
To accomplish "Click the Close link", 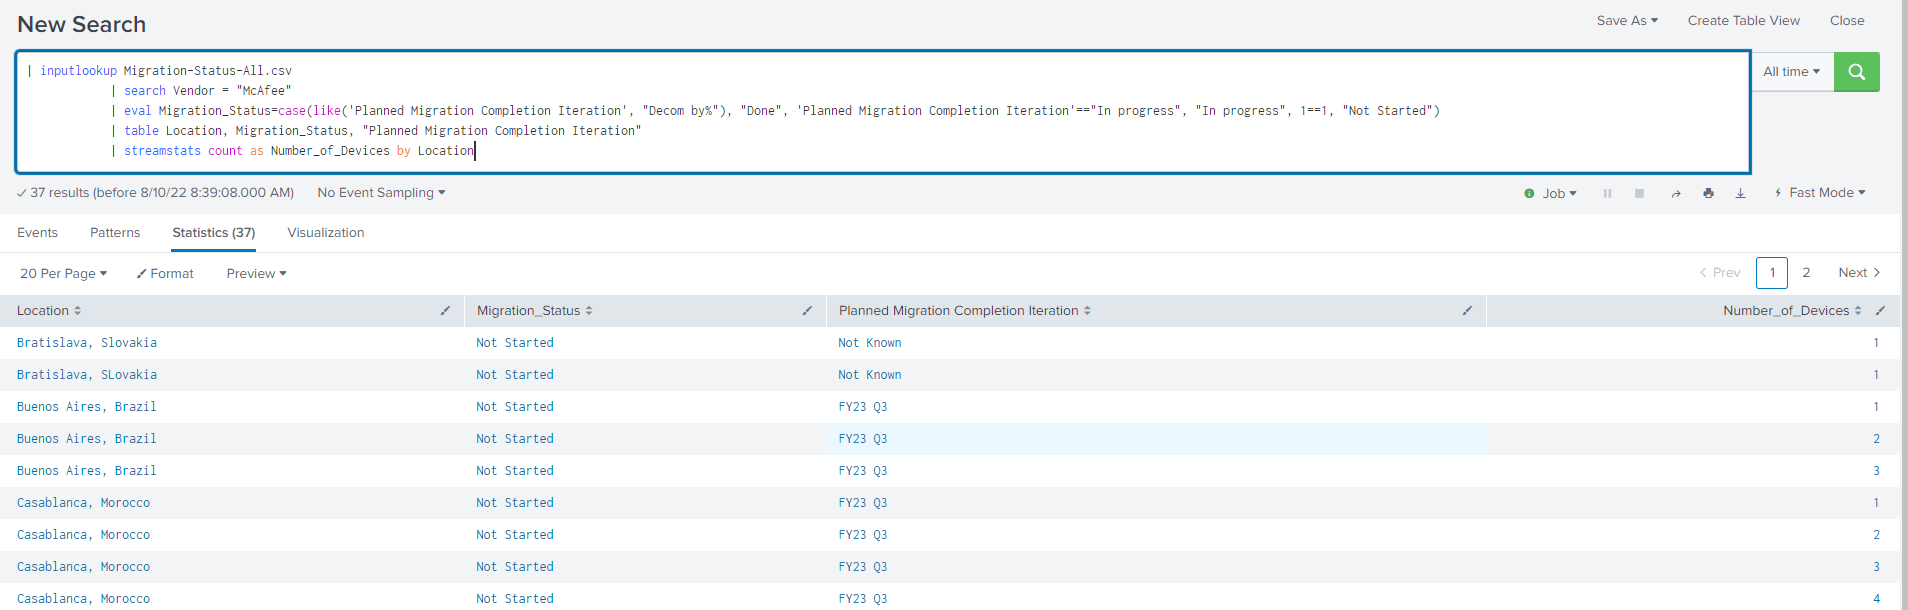I will [x=1847, y=20].
